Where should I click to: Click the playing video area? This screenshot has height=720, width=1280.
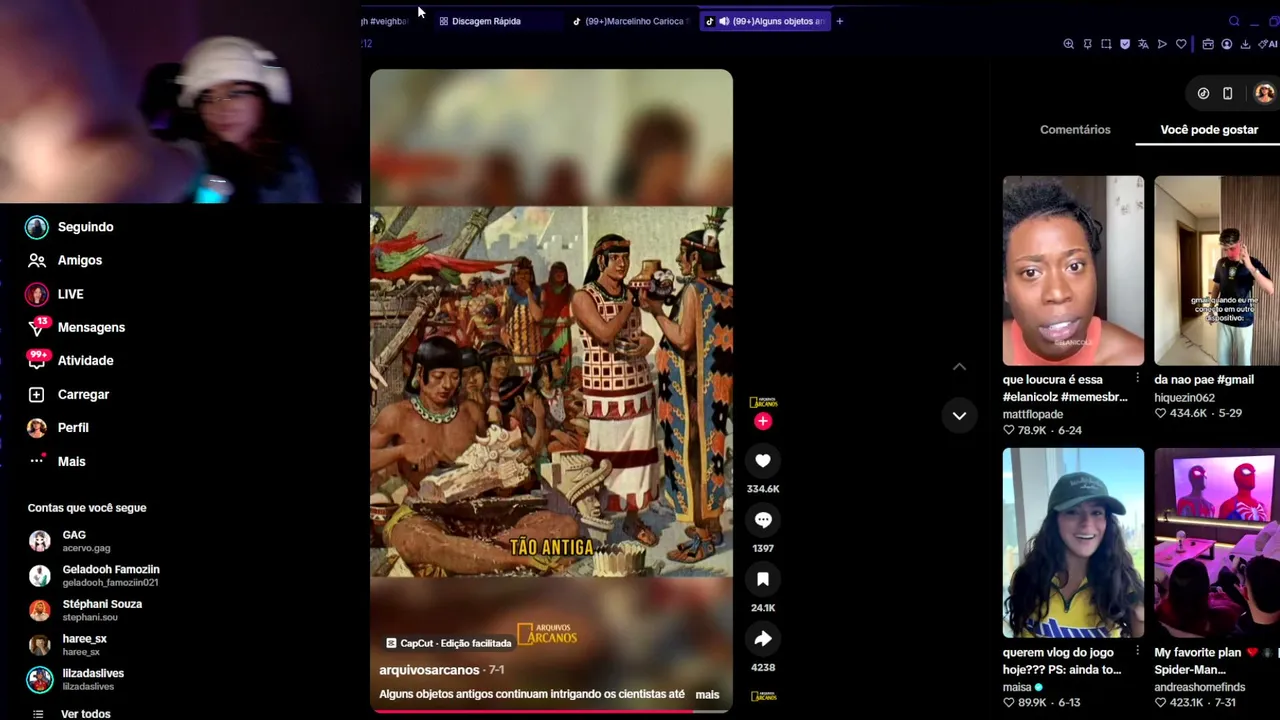551,390
